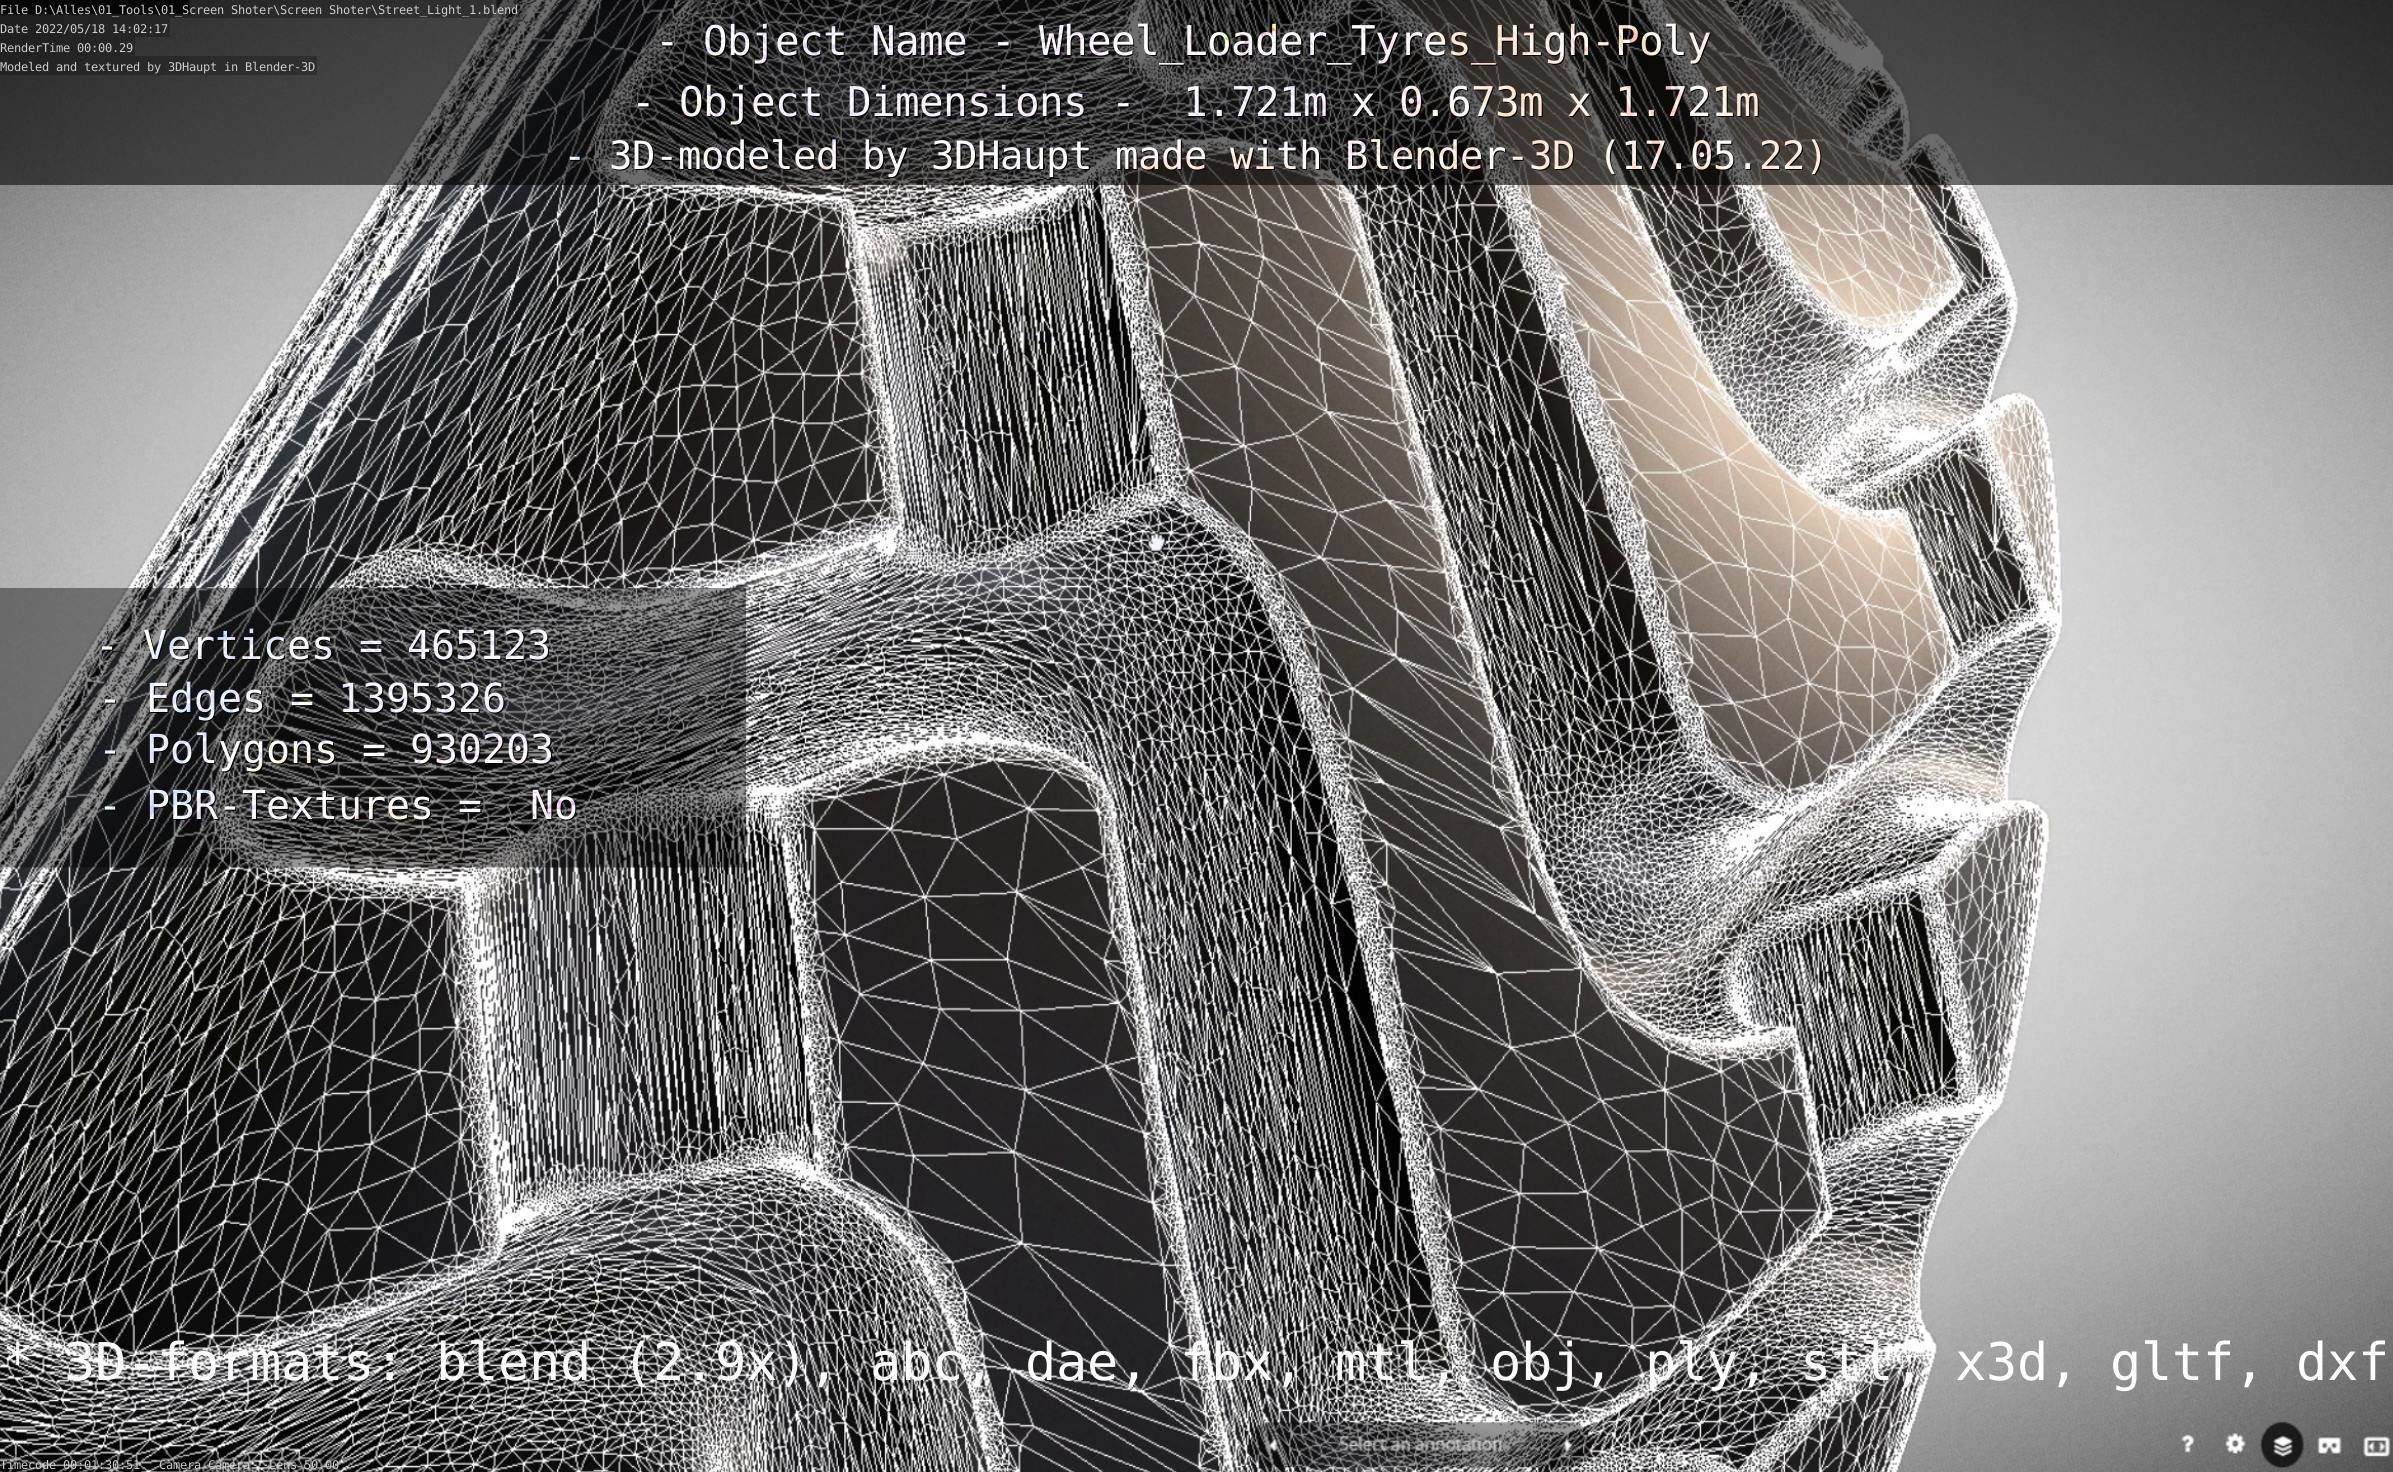Switch to theater mode icon

[2375, 1445]
